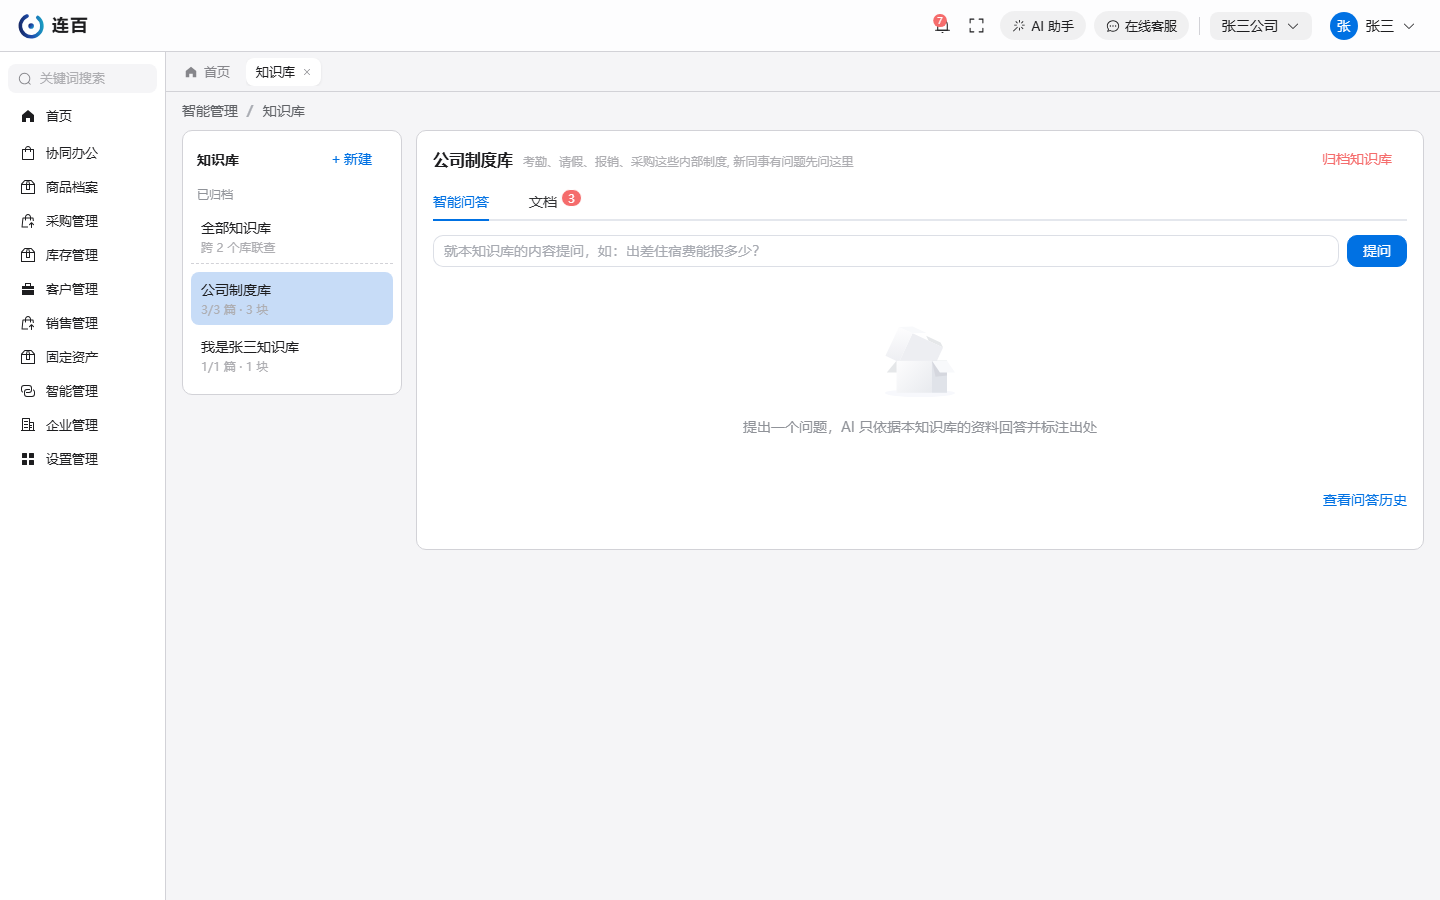The height and width of the screenshot is (900, 1440).
Task: Click the 商品档案 sidebar icon
Action: [28, 187]
